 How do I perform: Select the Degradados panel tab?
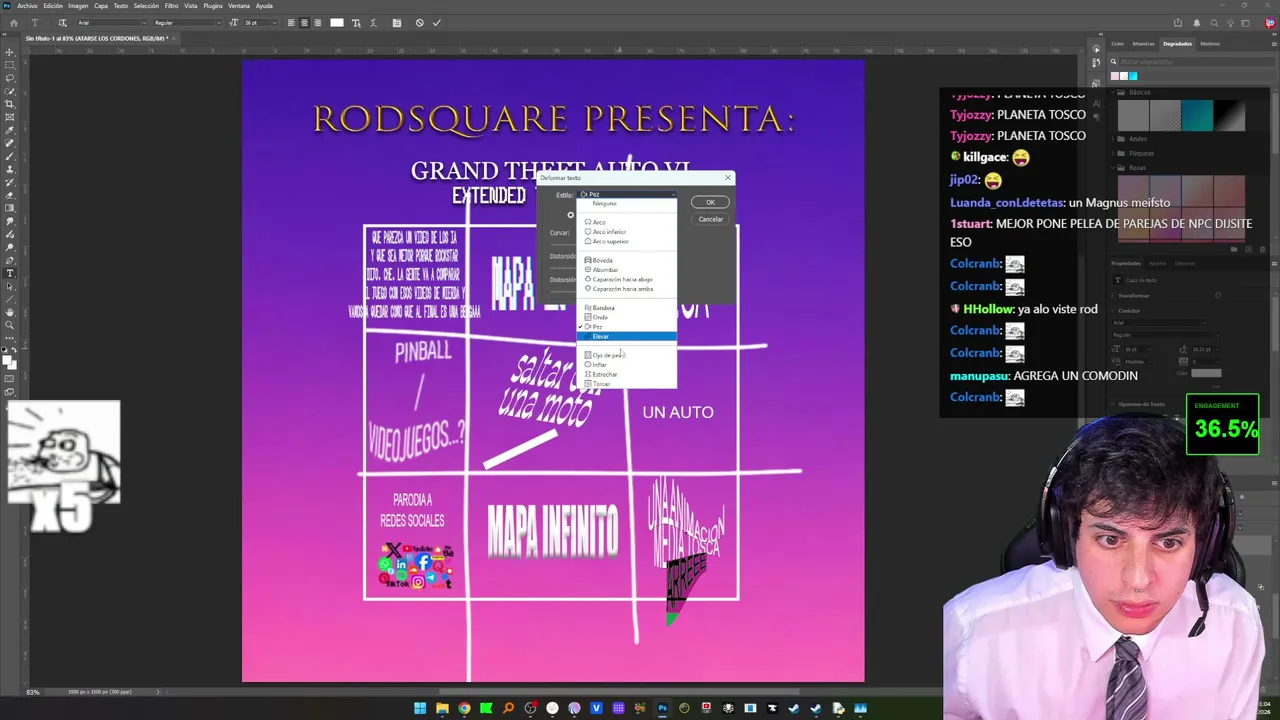pyautogui.click(x=1177, y=44)
